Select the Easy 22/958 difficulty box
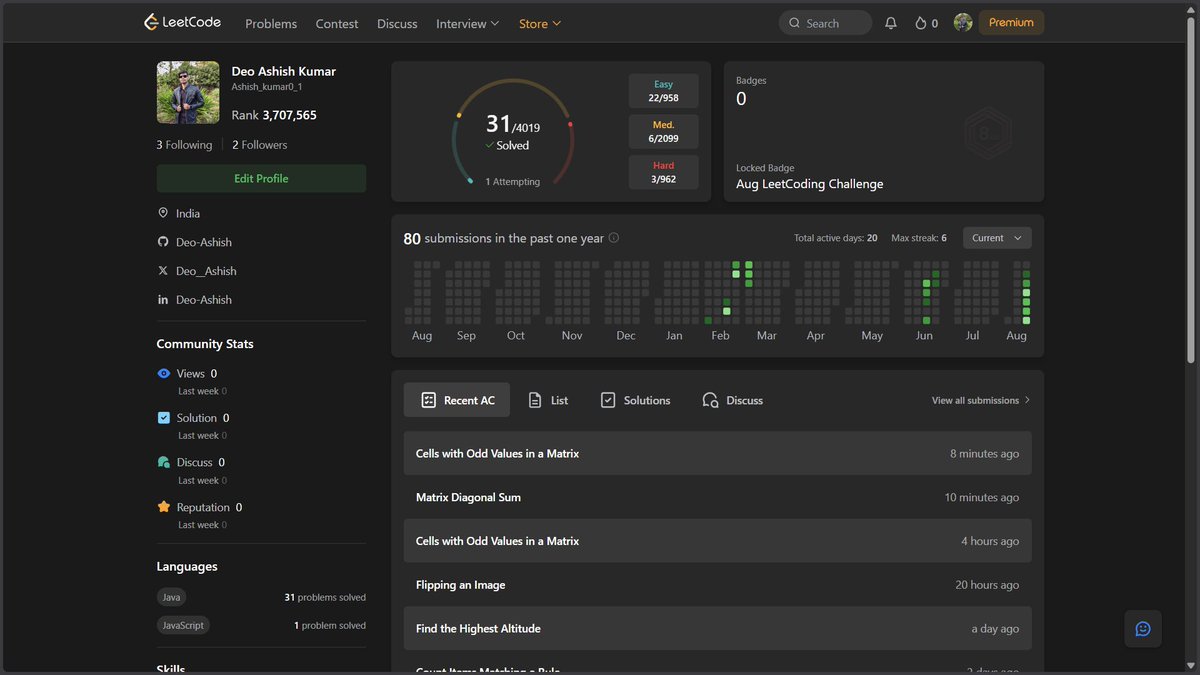 (664, 91)
